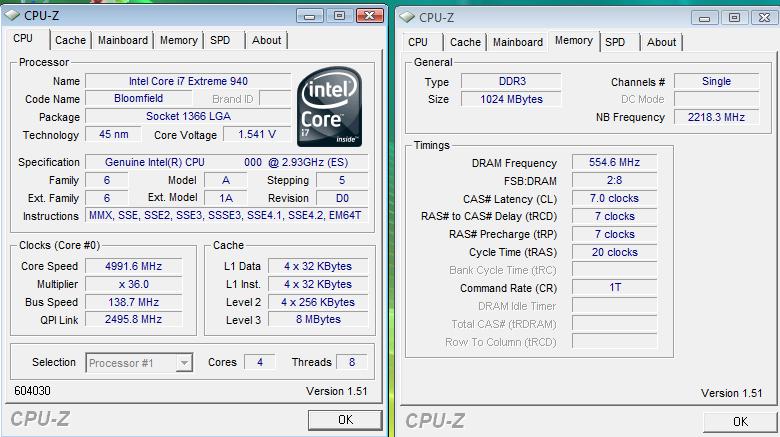This screenshot has width=780, height=437.
Task: Open Mainboard tab in left window
Action: click(x=123, y=40)
